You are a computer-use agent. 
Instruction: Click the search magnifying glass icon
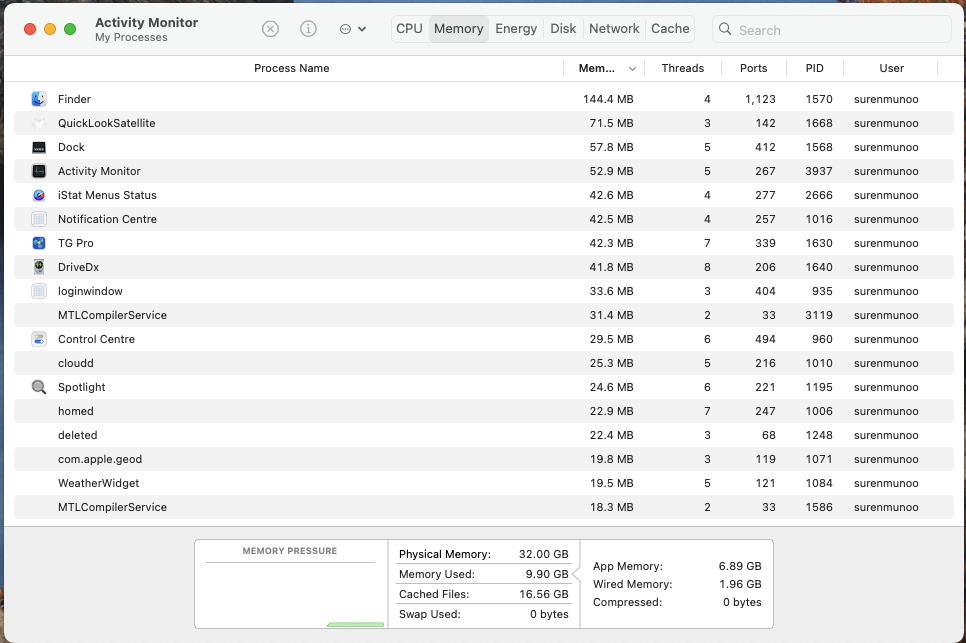[725, 29]
